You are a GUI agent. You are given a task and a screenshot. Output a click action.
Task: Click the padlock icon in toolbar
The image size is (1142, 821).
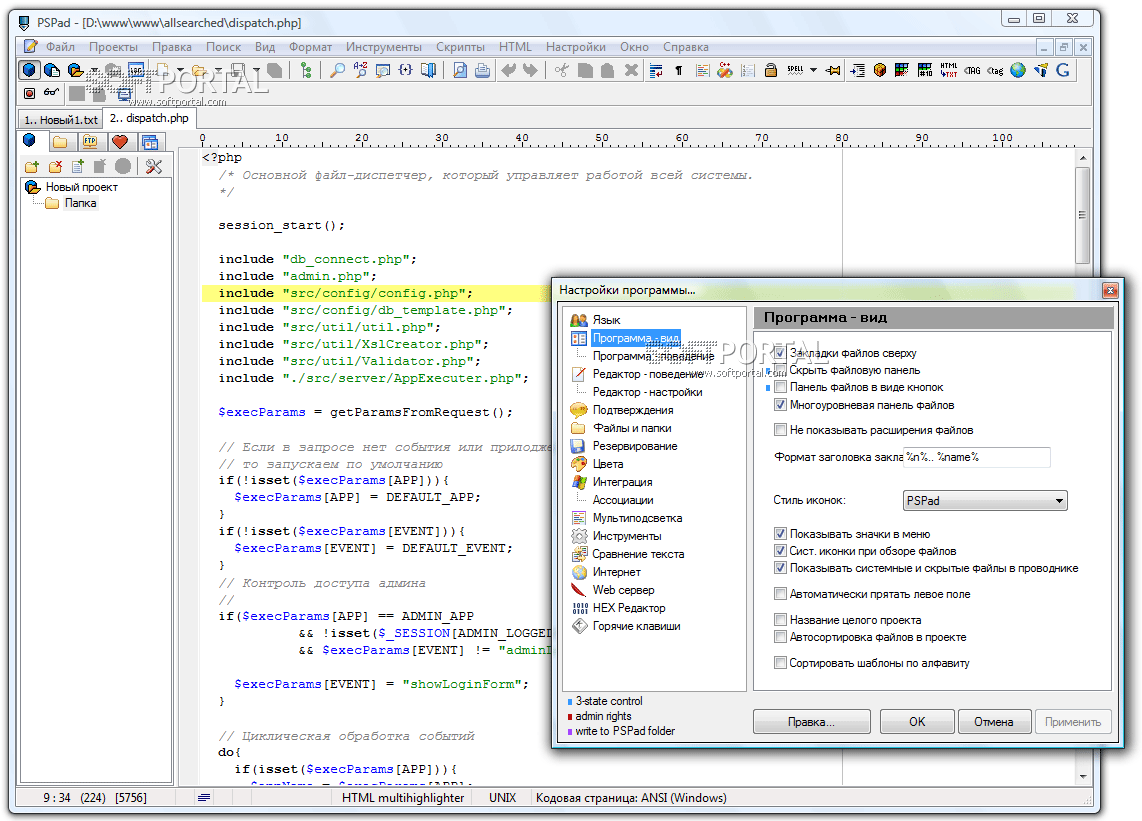[x=770, y=70]
